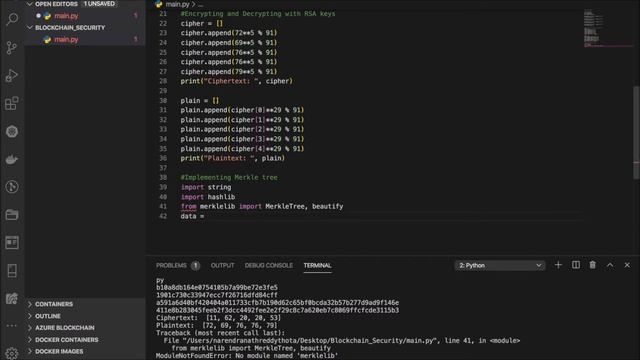Show additional views via ellipsis icon
This screenshot has height=360, width=640.
(12, 325)
